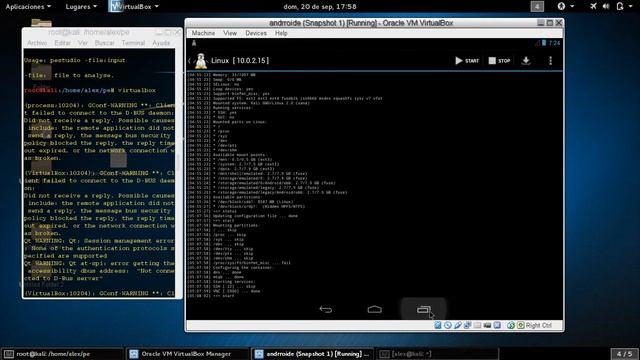Tap the Android back navigation button
640x360 pixels.
pyautogui.click(x=325, y=310)
